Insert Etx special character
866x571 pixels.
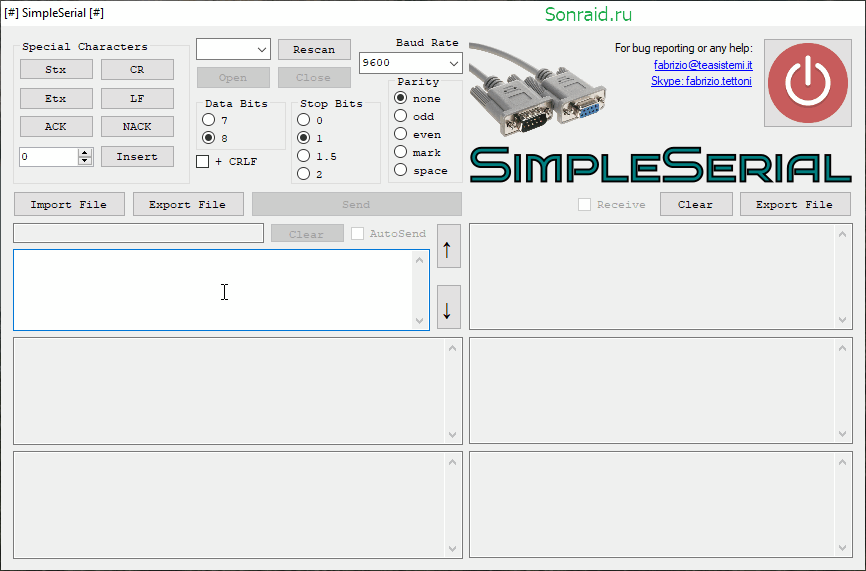pos(56,98)
